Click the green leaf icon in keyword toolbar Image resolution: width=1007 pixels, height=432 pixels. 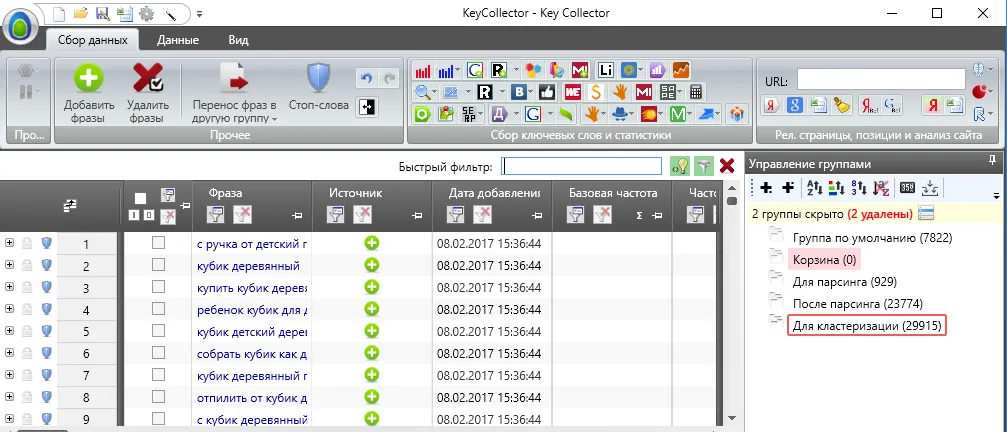(566, 114)
